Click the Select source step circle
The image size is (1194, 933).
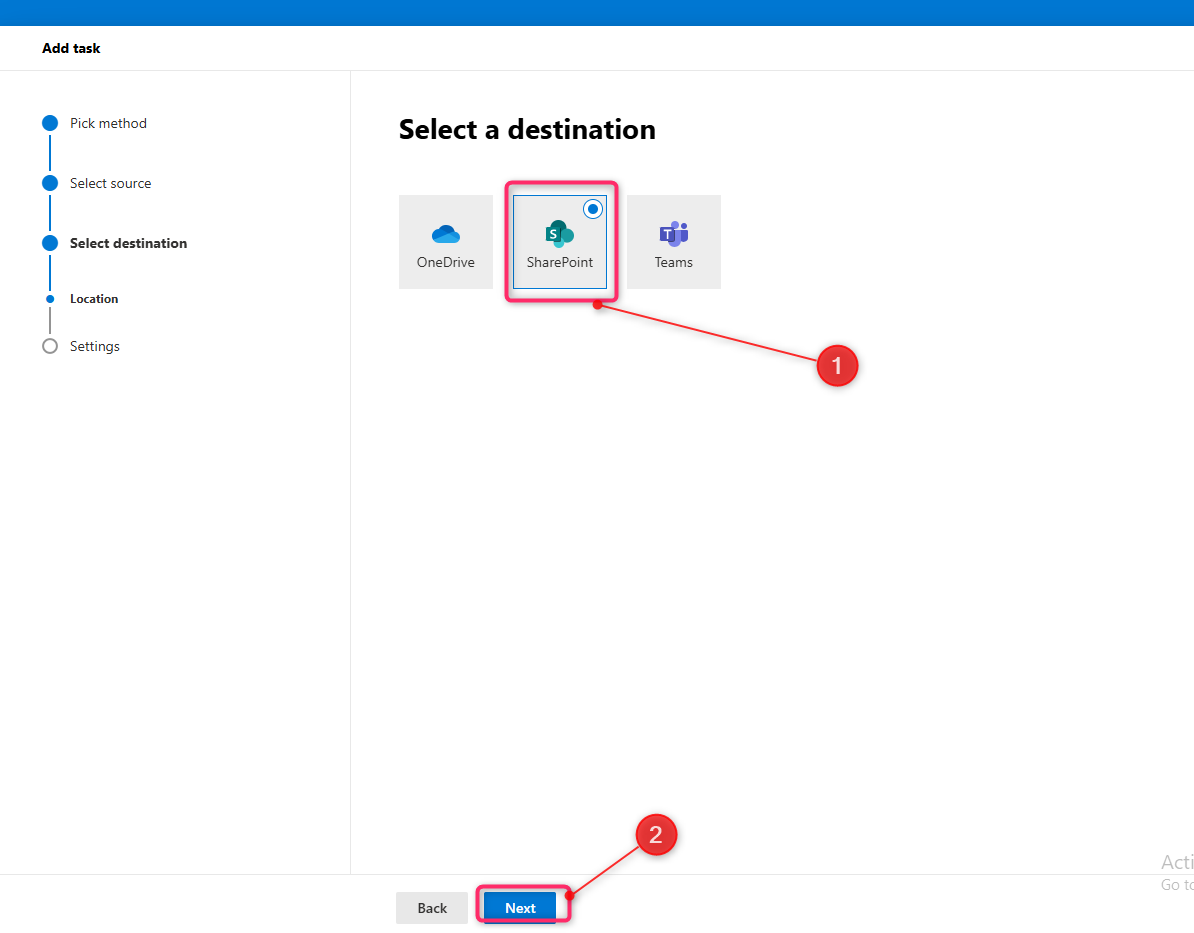coord(50,183)
